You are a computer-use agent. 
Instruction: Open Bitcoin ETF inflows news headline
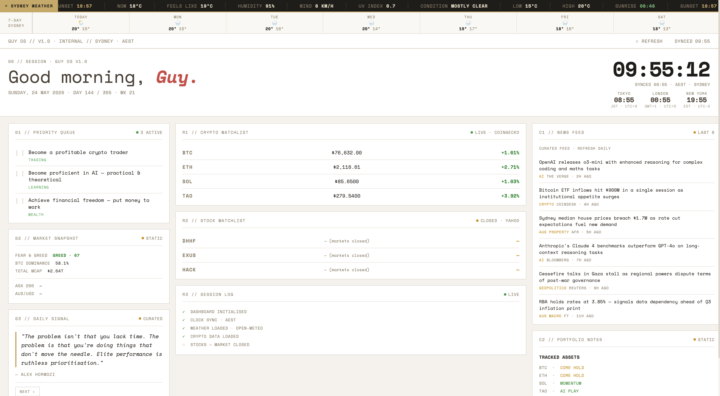[x=611, y=193]
